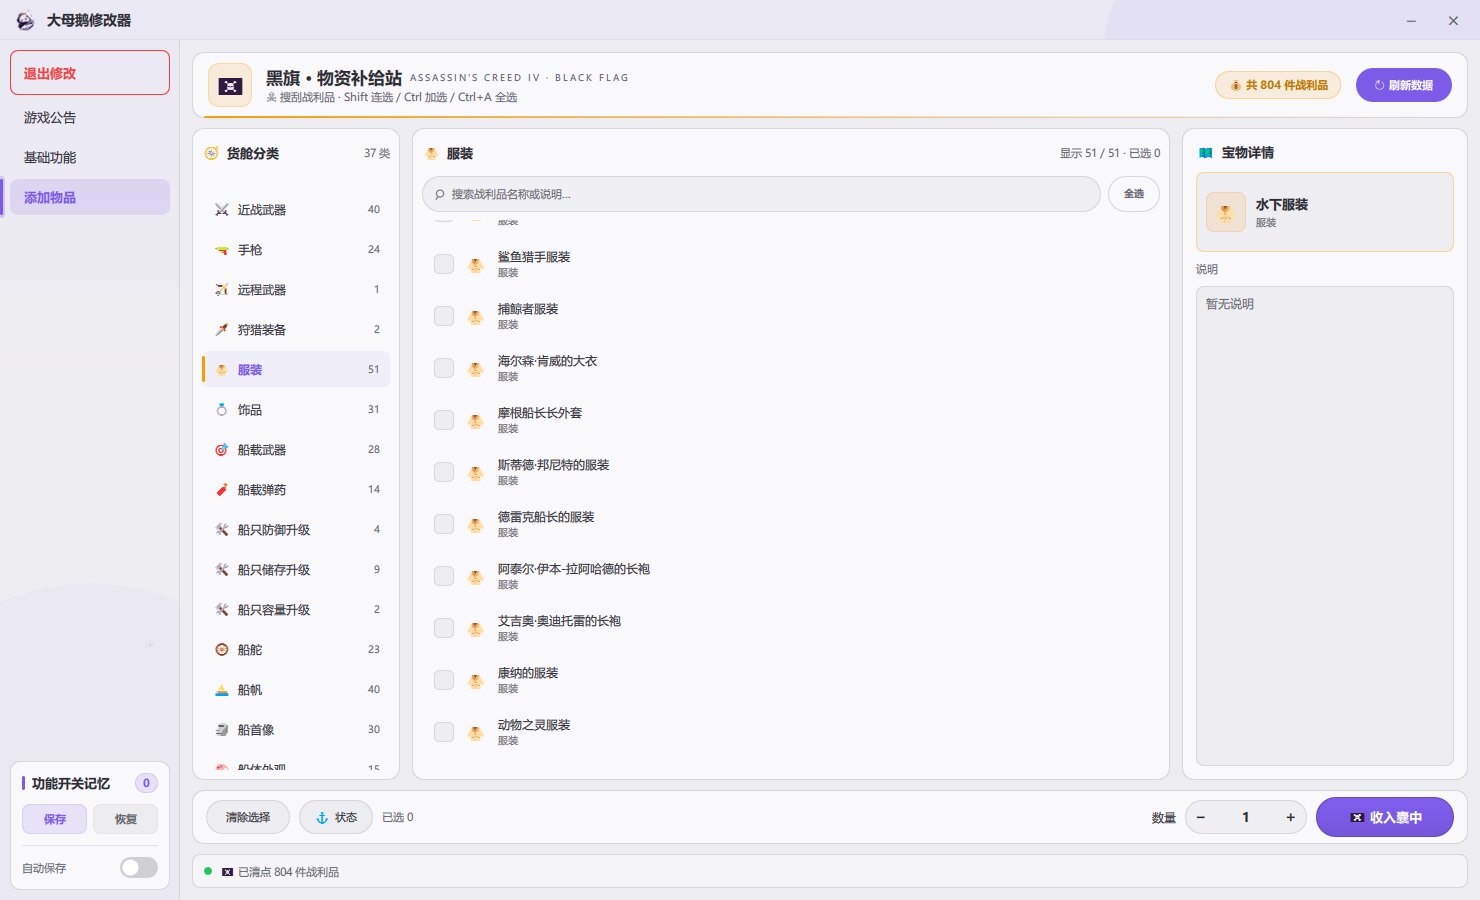Screen dimensions: 1480x900
Task: Click the 阿泰尔·伊本-拉阿哈德的长袍 item name
Action: point(574,569)
